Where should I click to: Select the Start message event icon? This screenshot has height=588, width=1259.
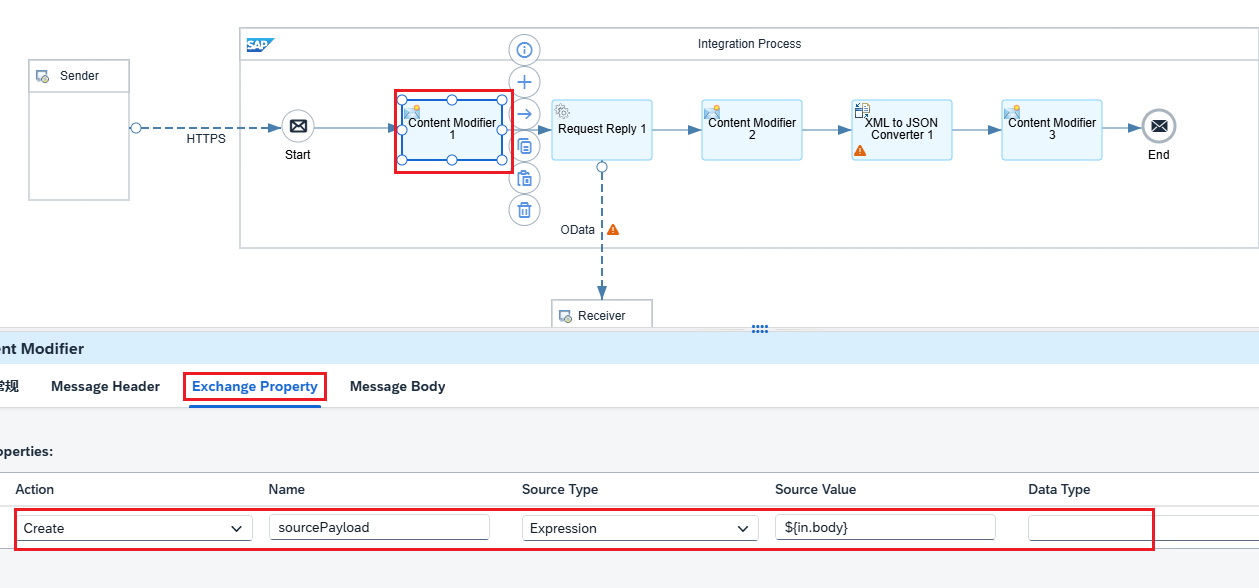(x=298, y=127)
